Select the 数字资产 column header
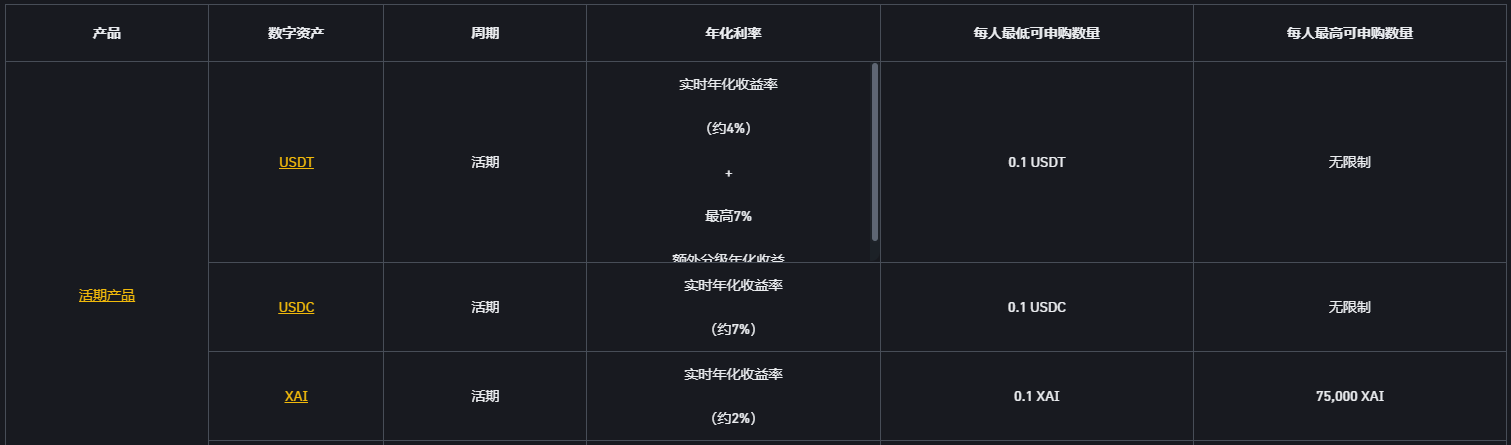This screenshot has height=445, width=1511. 296,33
